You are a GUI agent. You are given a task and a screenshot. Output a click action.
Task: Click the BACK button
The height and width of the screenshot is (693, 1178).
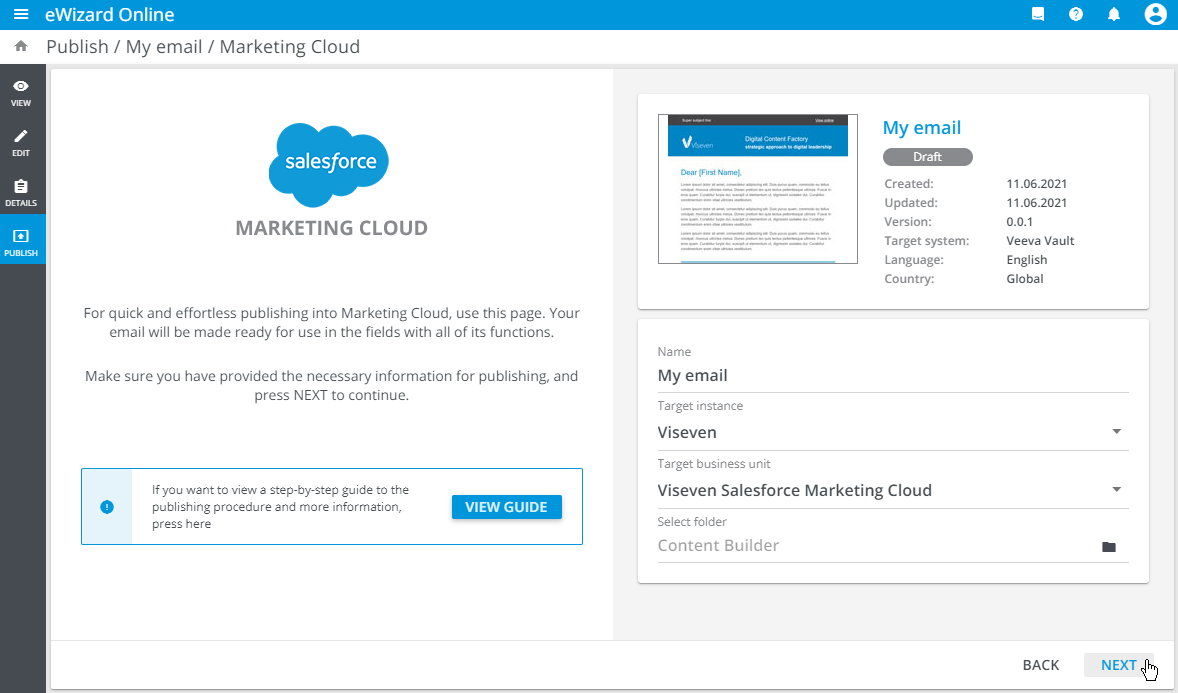click(1040, 665)
